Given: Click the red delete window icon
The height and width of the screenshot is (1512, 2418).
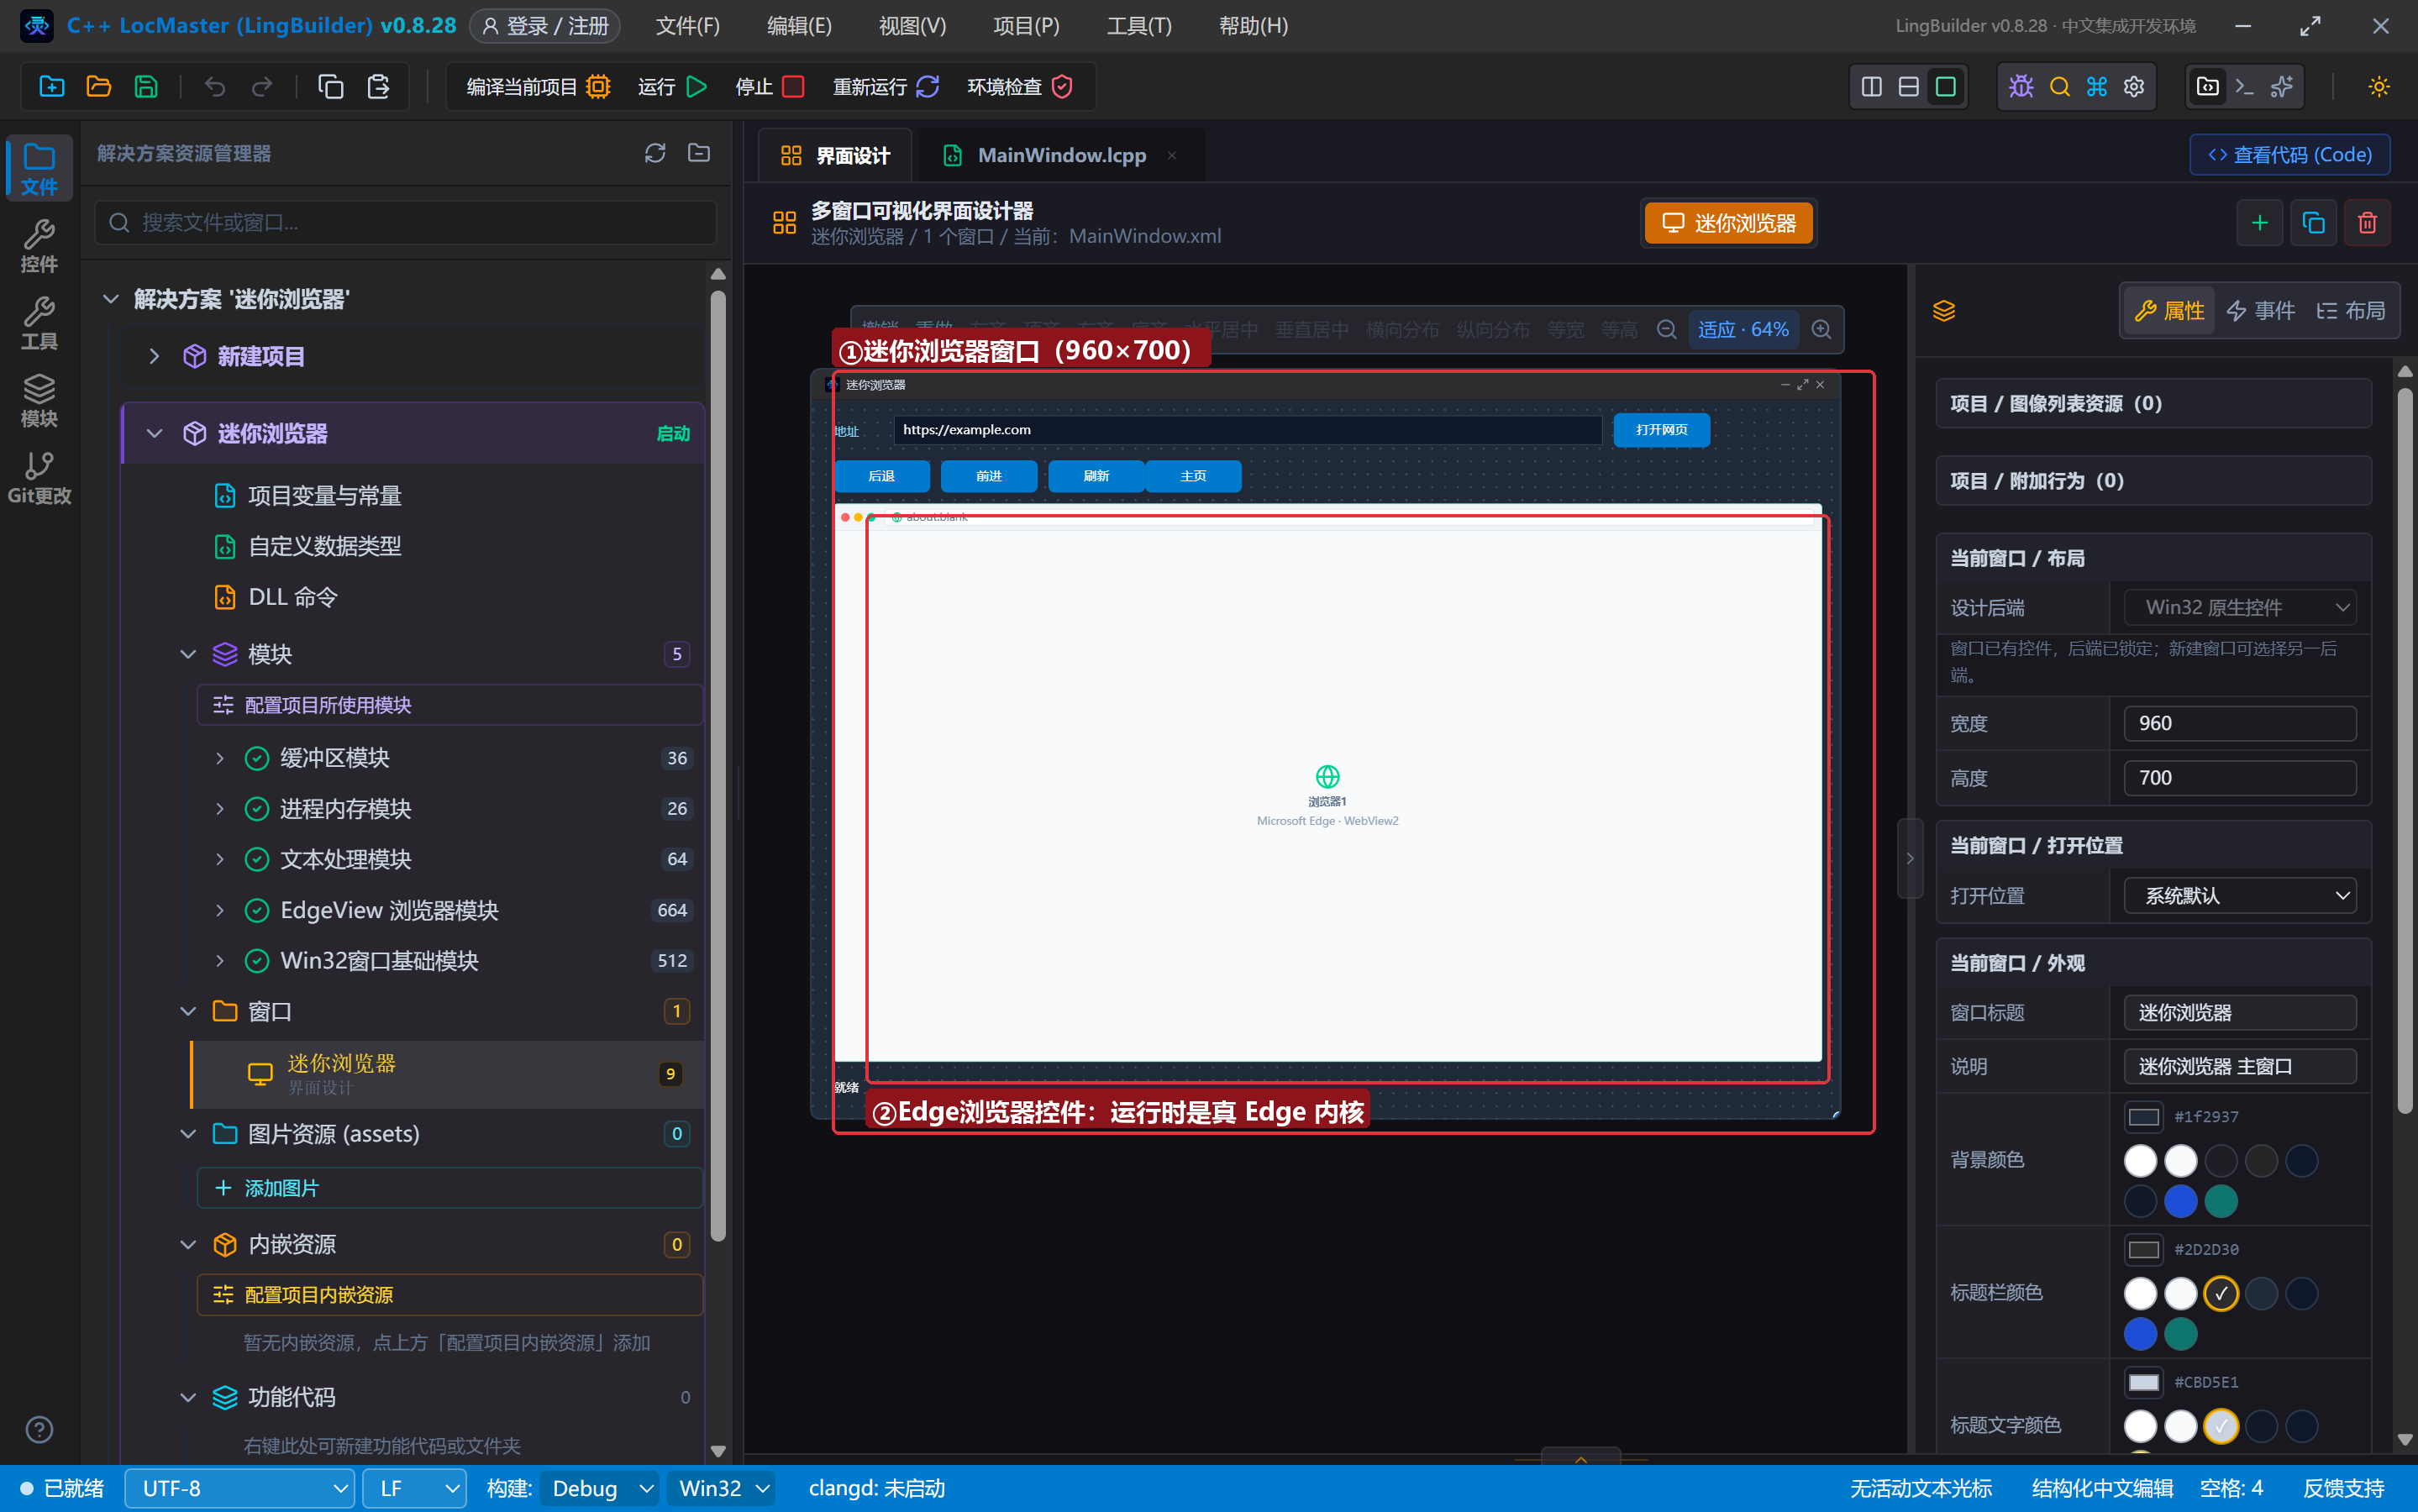Looking at the screenshot, I should pyautogui.click(x=2366, y=223).
